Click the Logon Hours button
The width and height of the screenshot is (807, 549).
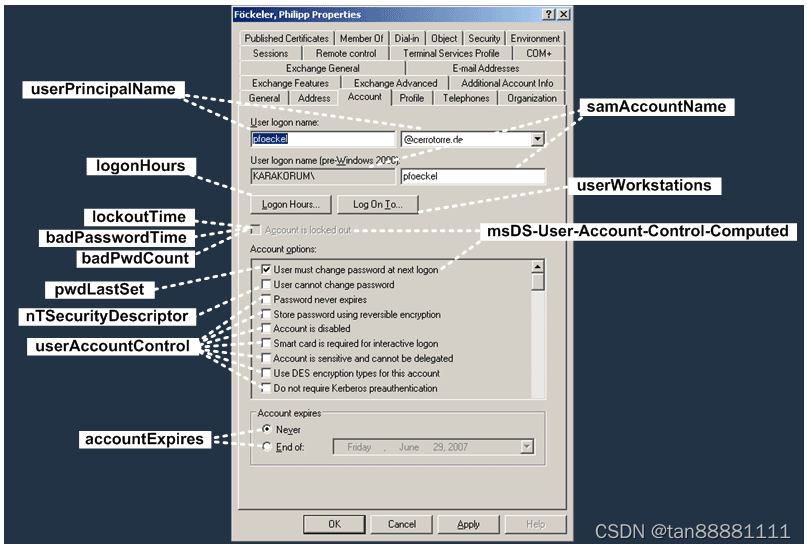pos(291,204)
